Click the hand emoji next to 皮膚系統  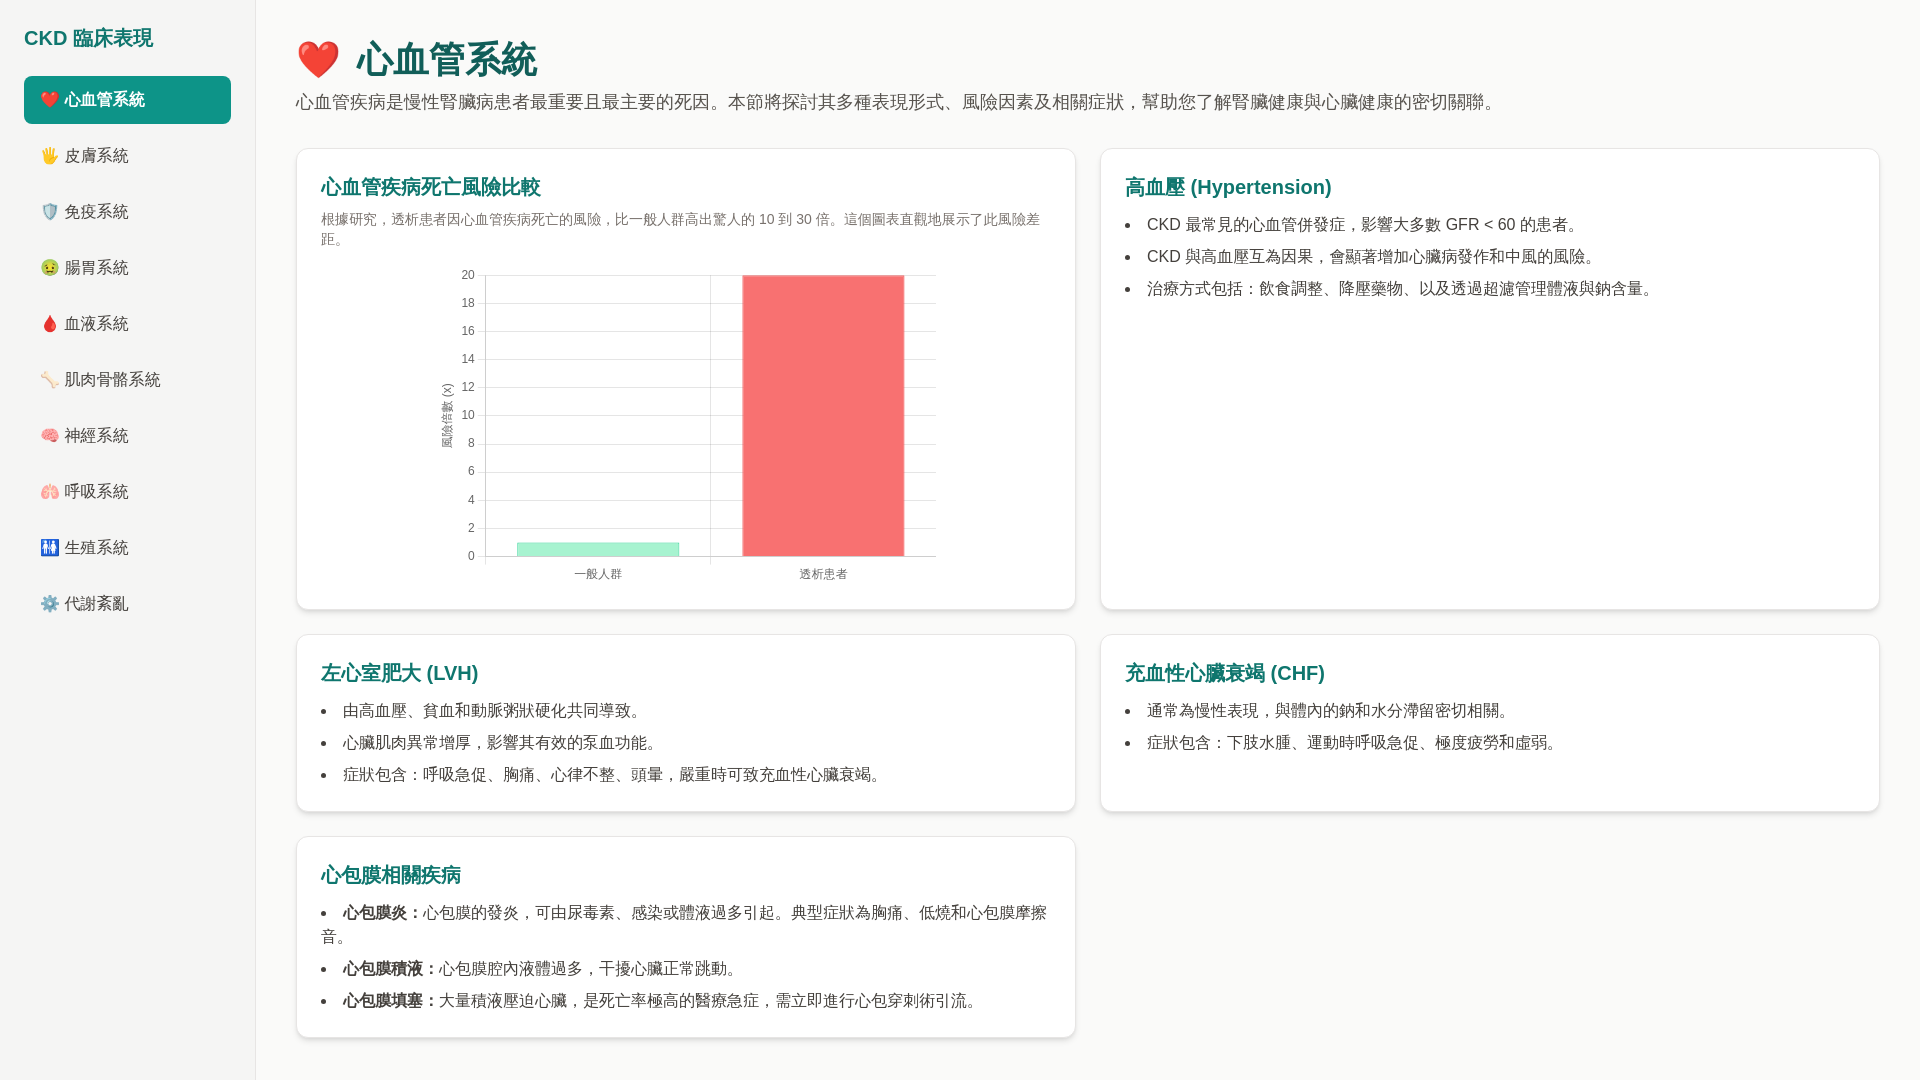coord(49,156)
